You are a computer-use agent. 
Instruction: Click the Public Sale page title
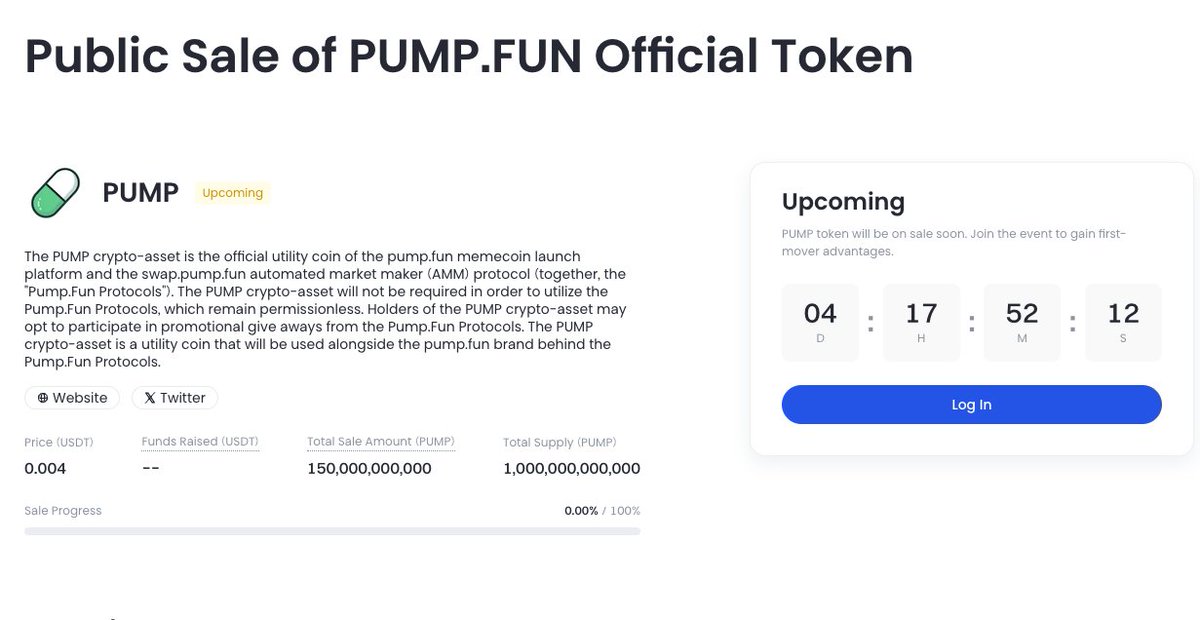tap(468, 57)
